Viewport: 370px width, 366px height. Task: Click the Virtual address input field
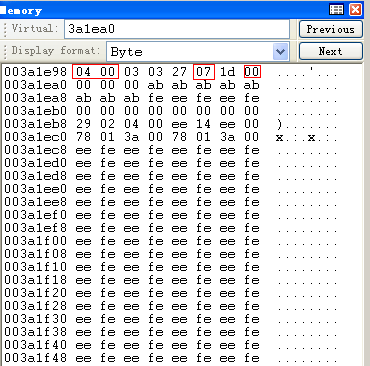pos(177,29)
